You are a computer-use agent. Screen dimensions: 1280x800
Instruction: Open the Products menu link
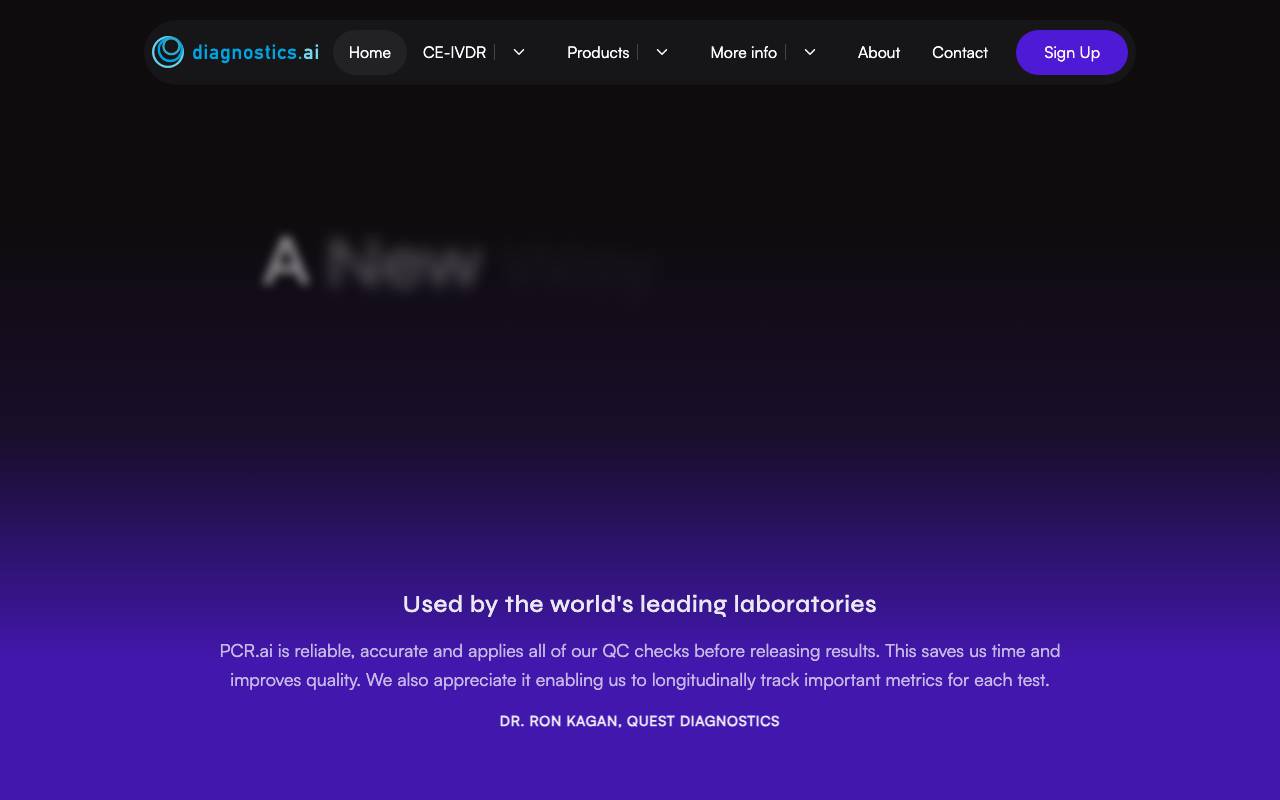click(x=598, y=52)
